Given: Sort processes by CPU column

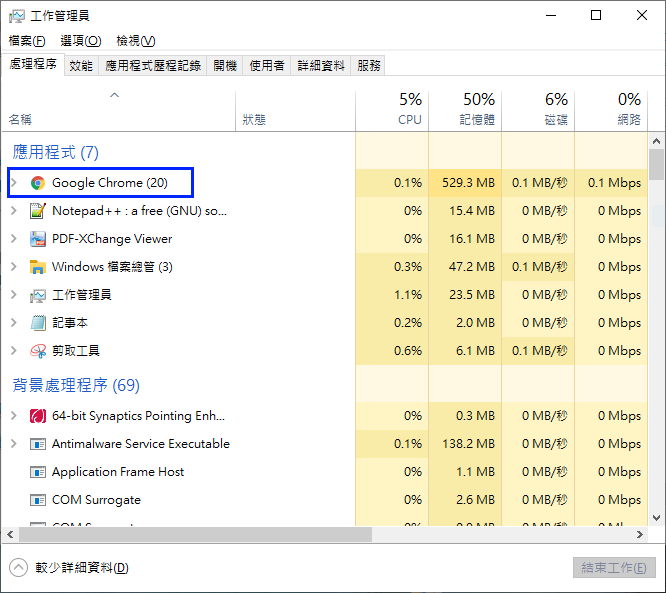Looking at the screenshot, I should tap(392, 111).
